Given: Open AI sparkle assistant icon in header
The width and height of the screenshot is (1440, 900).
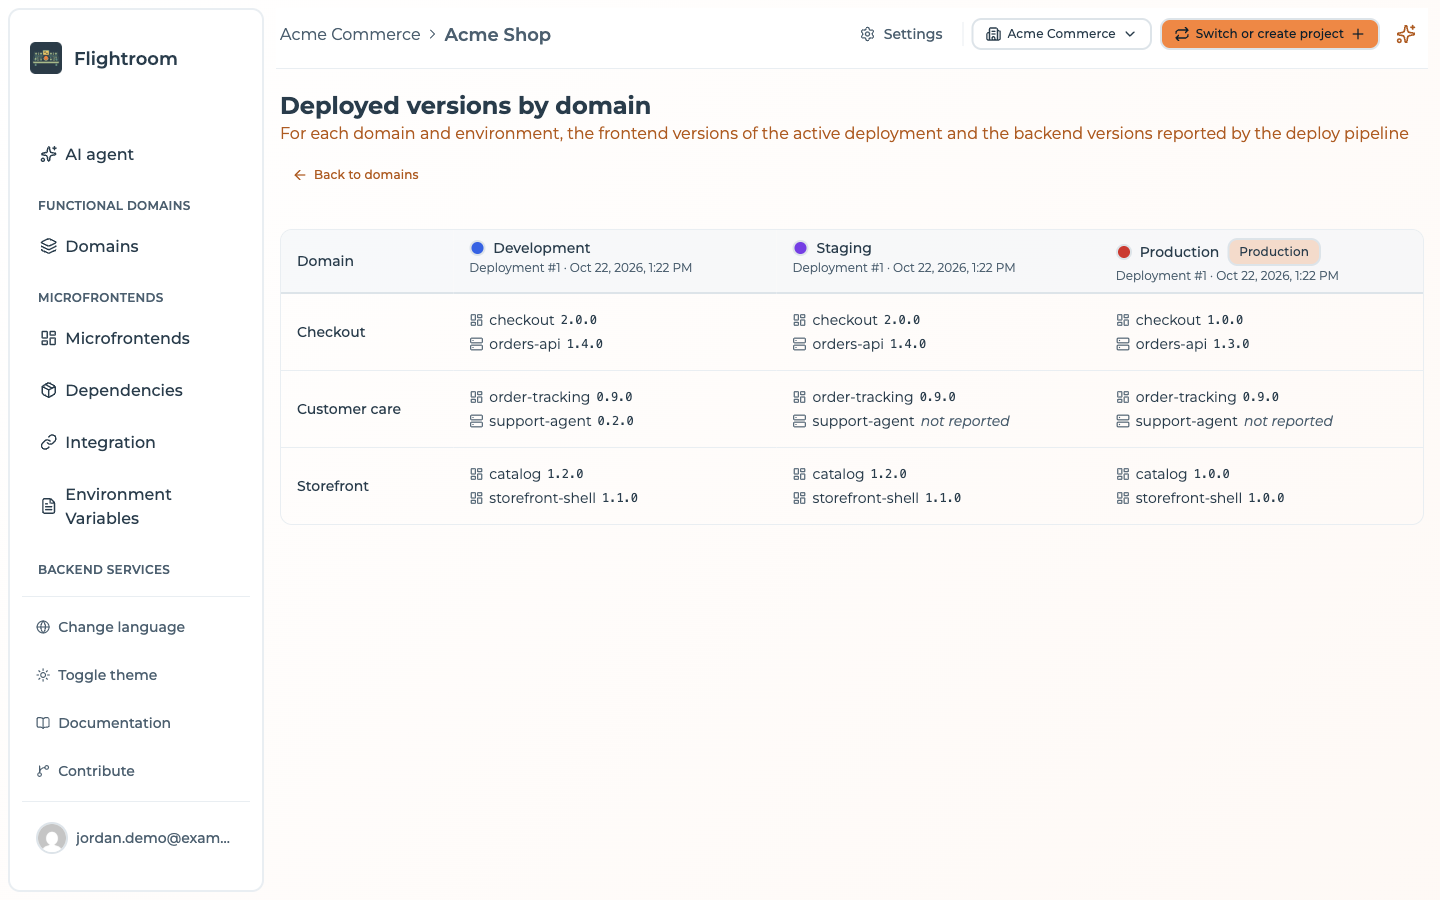Looking at the screenshot, I should coord(1406,34).
